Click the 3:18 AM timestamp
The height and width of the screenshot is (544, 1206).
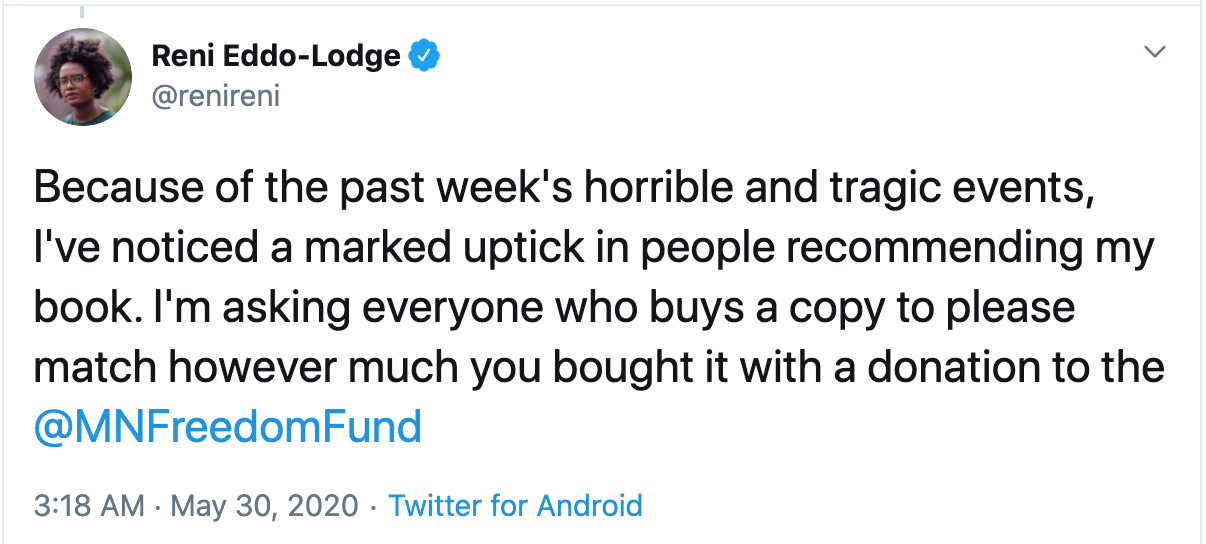click(89, 505)
